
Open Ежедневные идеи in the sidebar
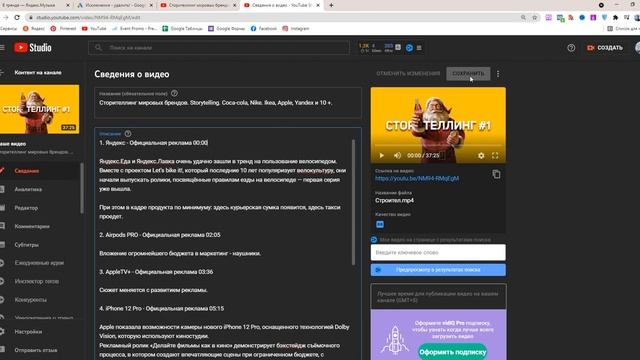pyautogui.click(x=40, y=263)
